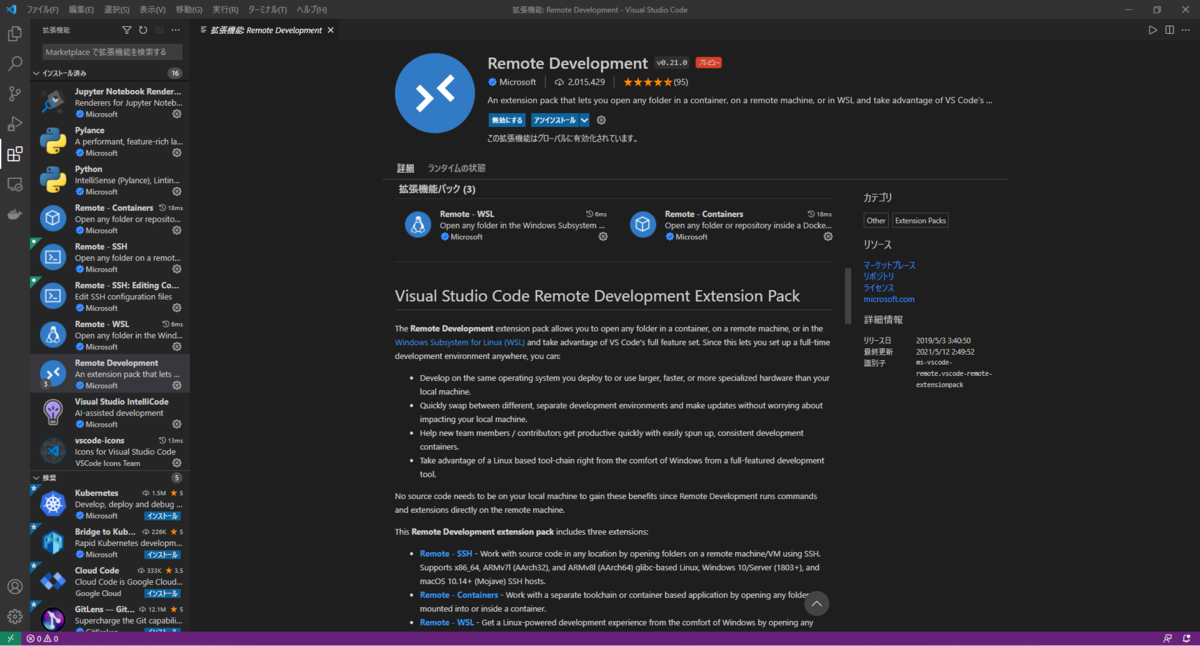Switch to the ランタイムの状態 tab

click(x=456, y=168)
